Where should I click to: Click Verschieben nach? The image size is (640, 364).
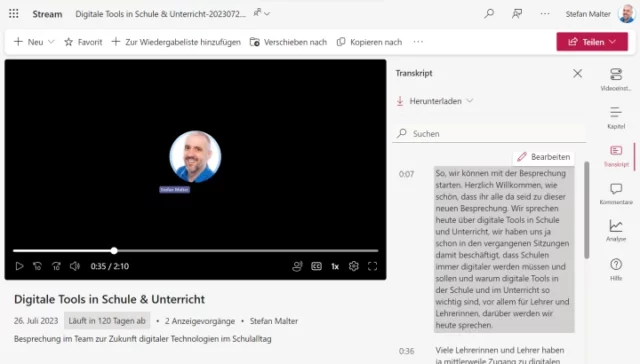coord(289,42)
